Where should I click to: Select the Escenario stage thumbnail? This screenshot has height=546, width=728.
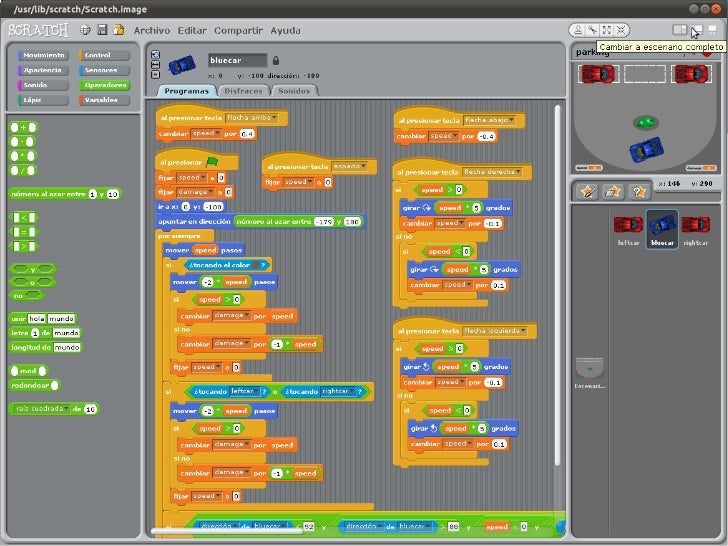click(589, 372)
